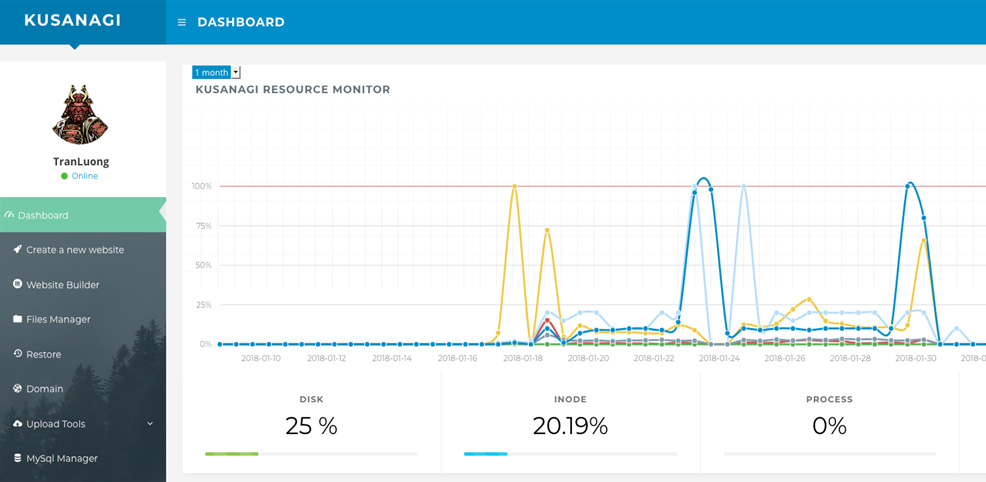
Task: Click the 2018-01-24 x-axis date label
Action: (x=719, y=358)
